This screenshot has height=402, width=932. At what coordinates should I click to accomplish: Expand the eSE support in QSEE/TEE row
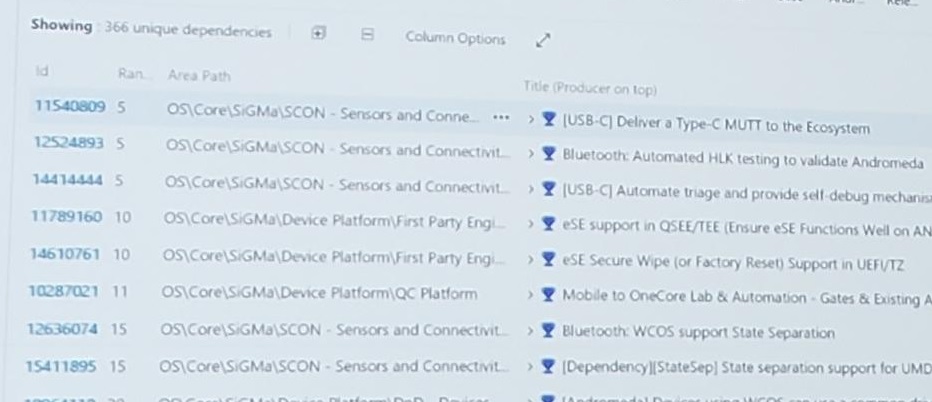[531, 224]
